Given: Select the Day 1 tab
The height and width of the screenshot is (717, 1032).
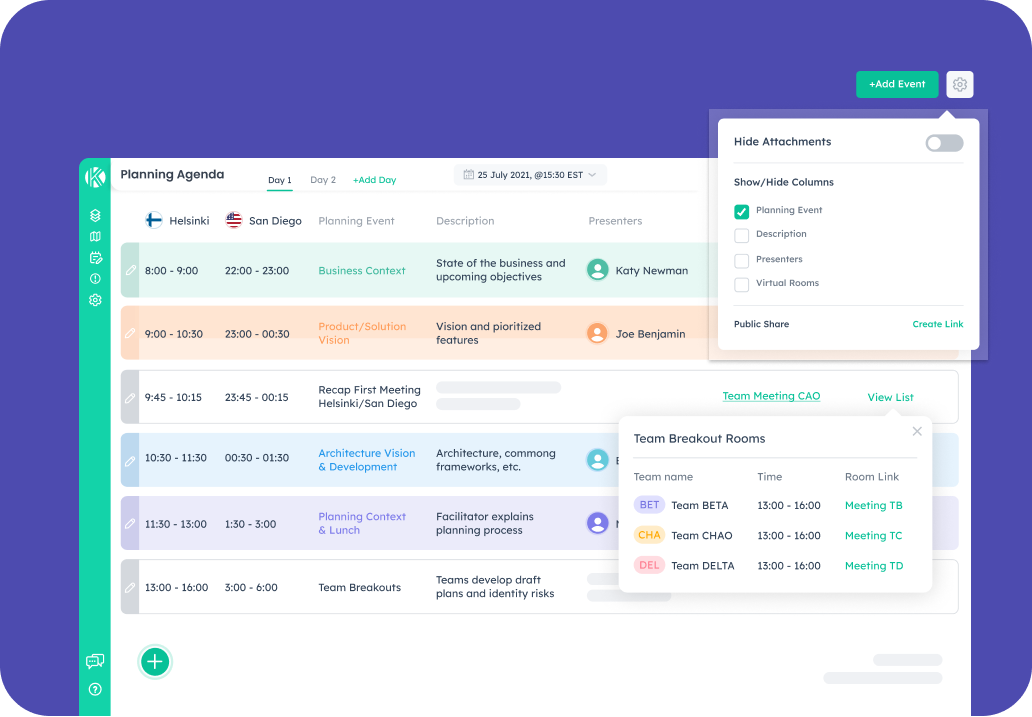Looking at the screenshot, I should tap(280, 180).
